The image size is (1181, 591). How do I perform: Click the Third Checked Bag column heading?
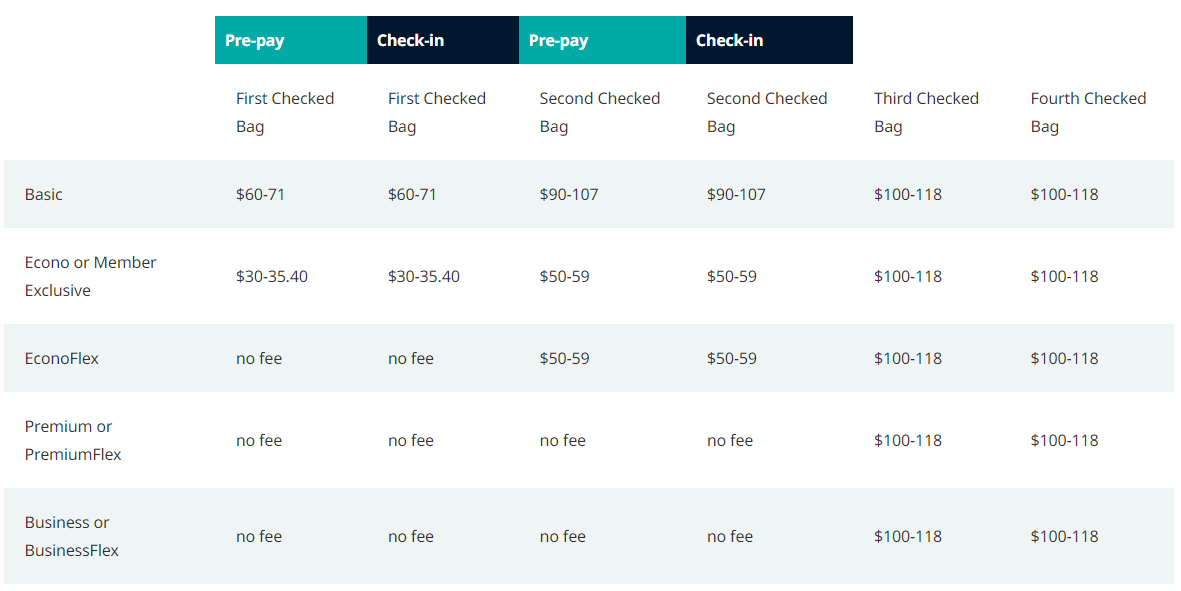click(926, 112)
